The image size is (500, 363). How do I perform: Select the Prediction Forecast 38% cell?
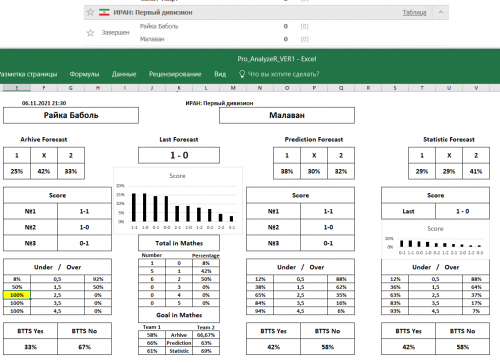287,171
